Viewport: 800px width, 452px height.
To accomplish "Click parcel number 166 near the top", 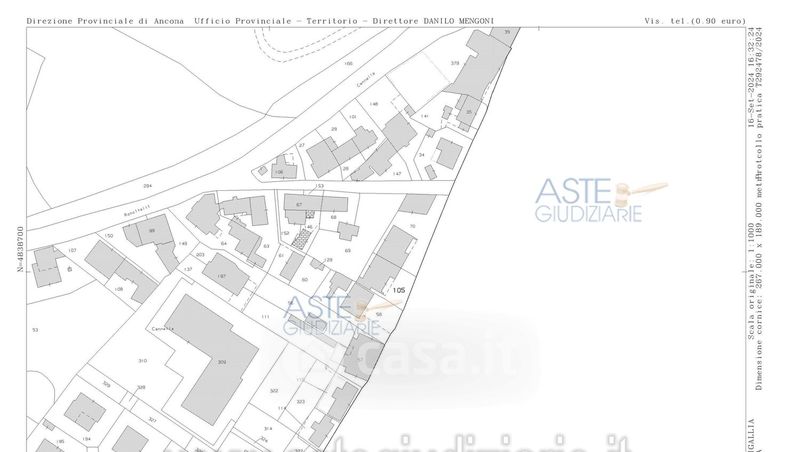I will [348, 64].
